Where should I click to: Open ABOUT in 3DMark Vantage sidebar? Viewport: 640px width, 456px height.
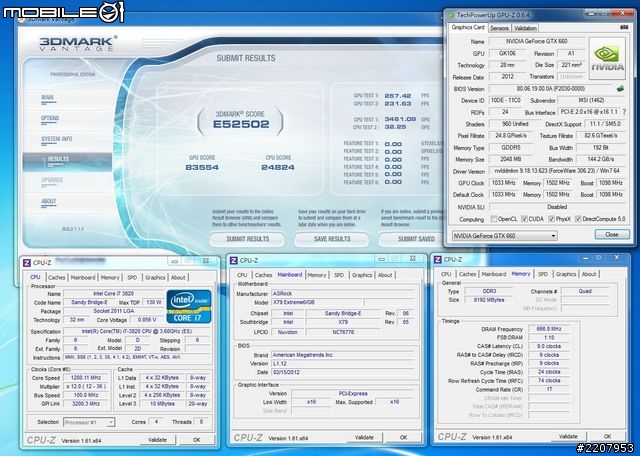click(x=49, y=202)
